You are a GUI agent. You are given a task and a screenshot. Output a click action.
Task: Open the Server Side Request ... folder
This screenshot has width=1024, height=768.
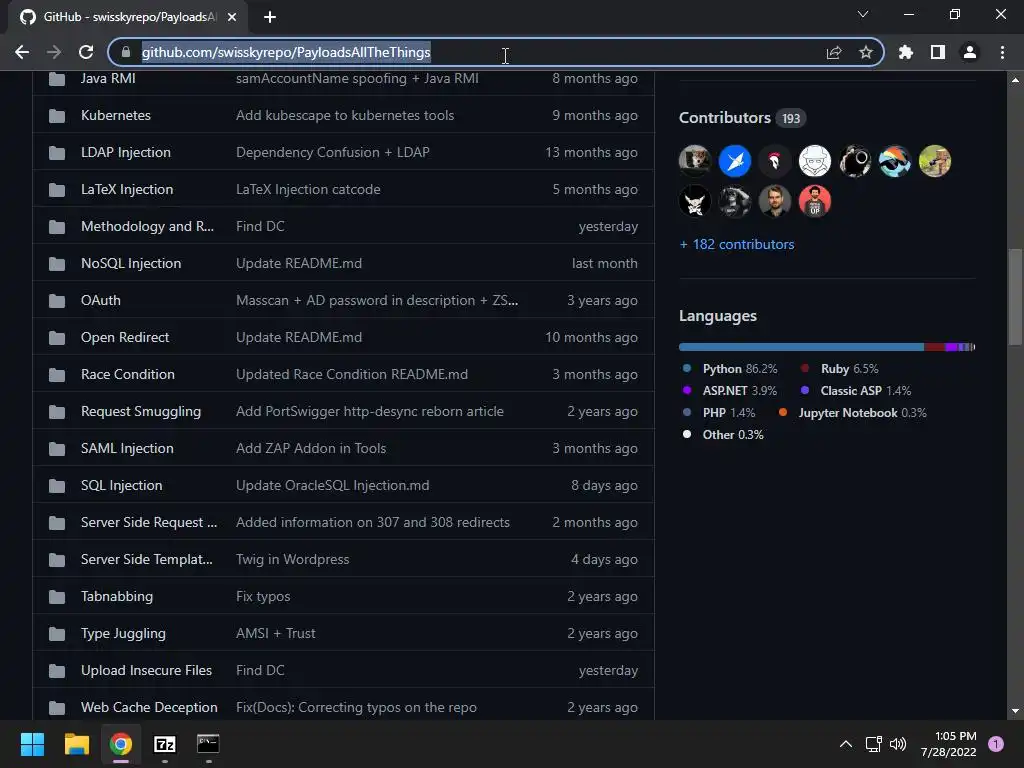pyautogui.click(x=148, y=522)
